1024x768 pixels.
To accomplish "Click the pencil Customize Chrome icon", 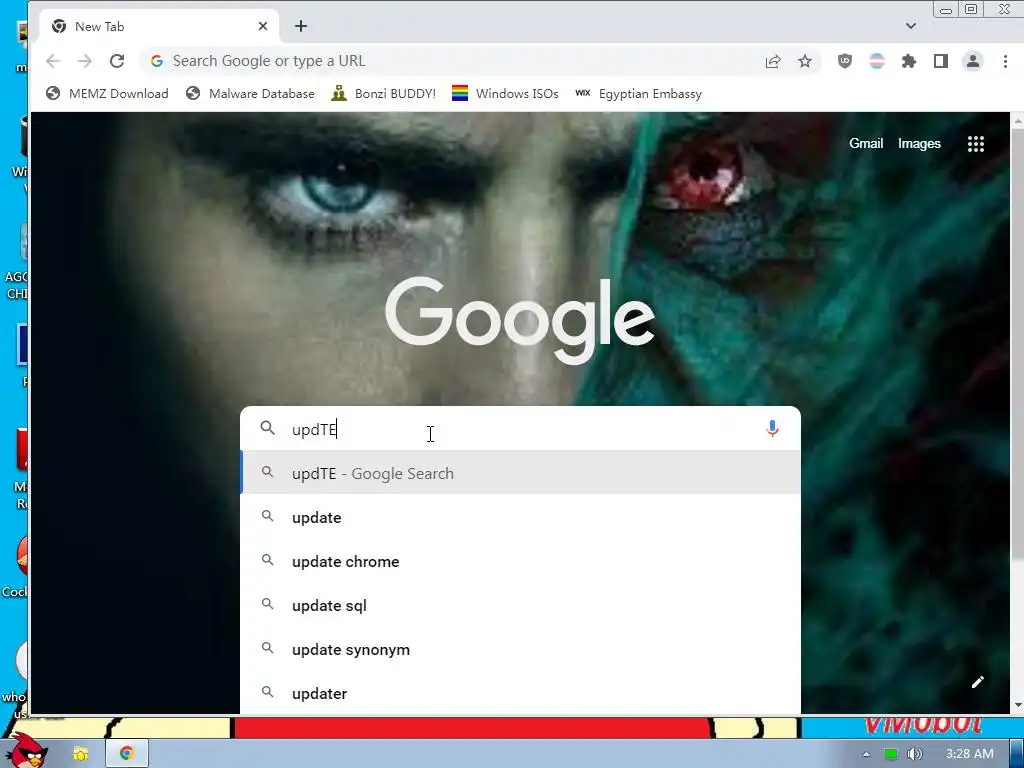I will 978,682.
